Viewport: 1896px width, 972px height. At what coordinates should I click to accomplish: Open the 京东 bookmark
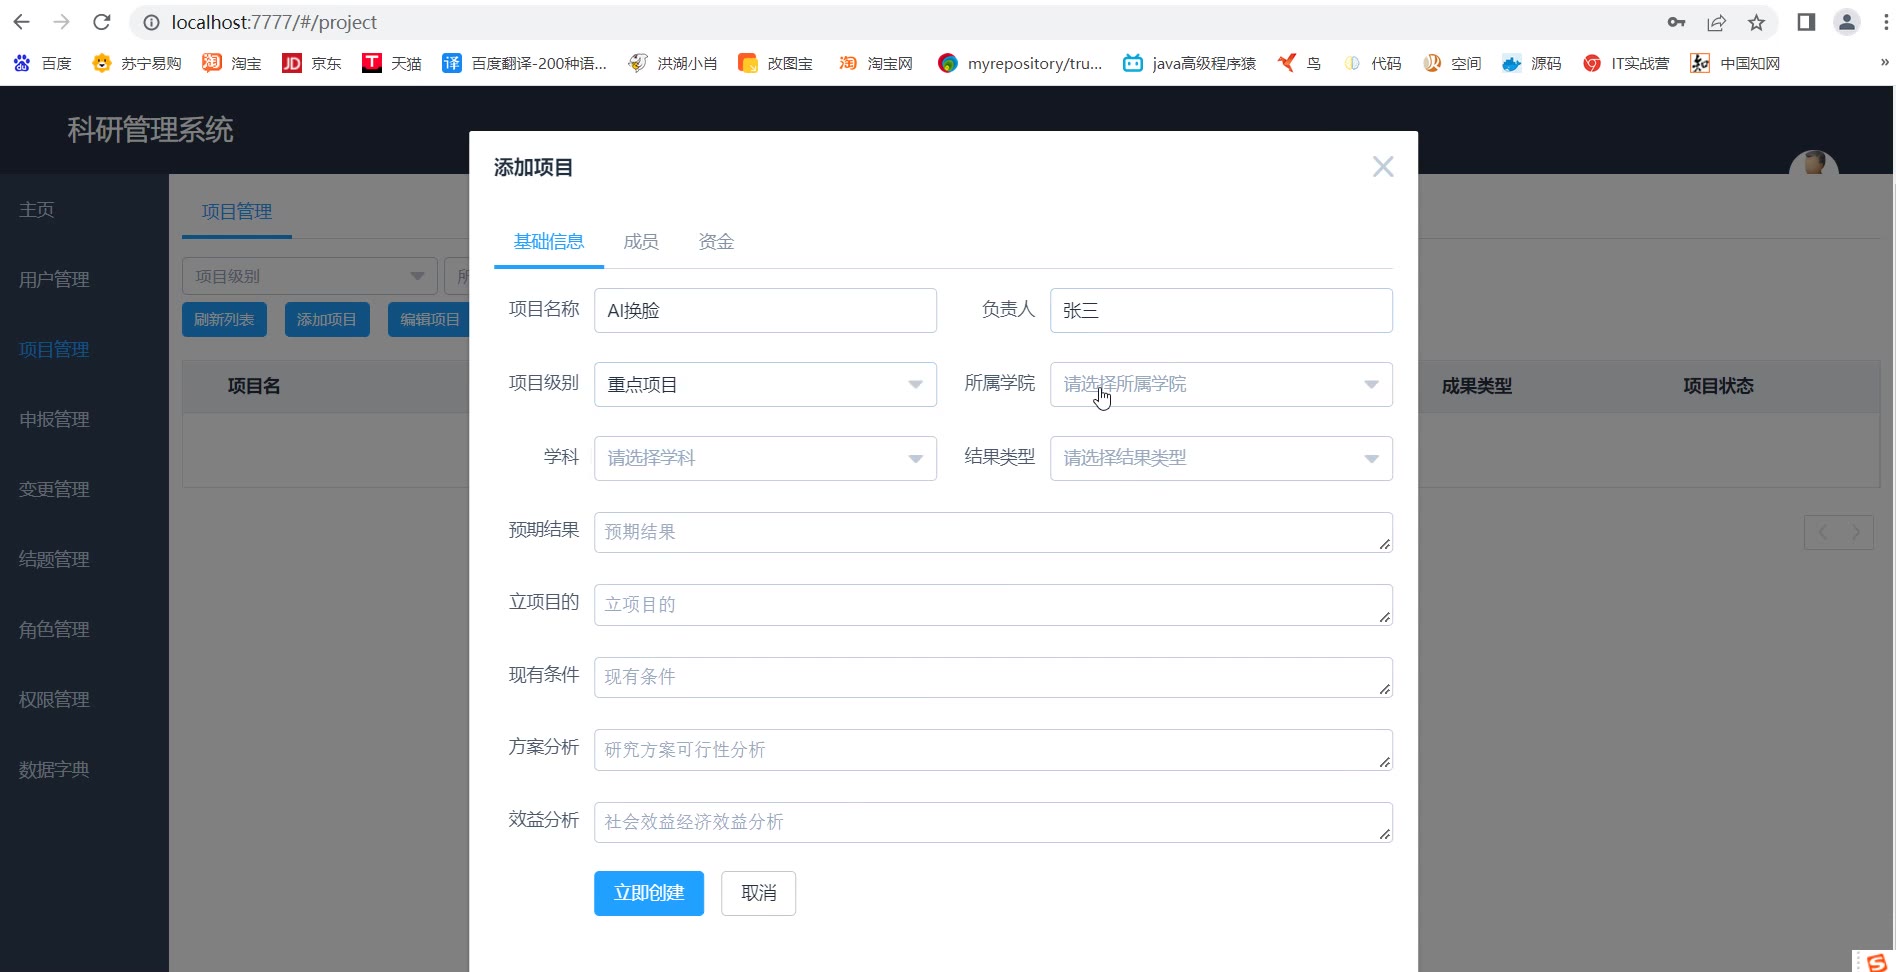coord(311,63)
